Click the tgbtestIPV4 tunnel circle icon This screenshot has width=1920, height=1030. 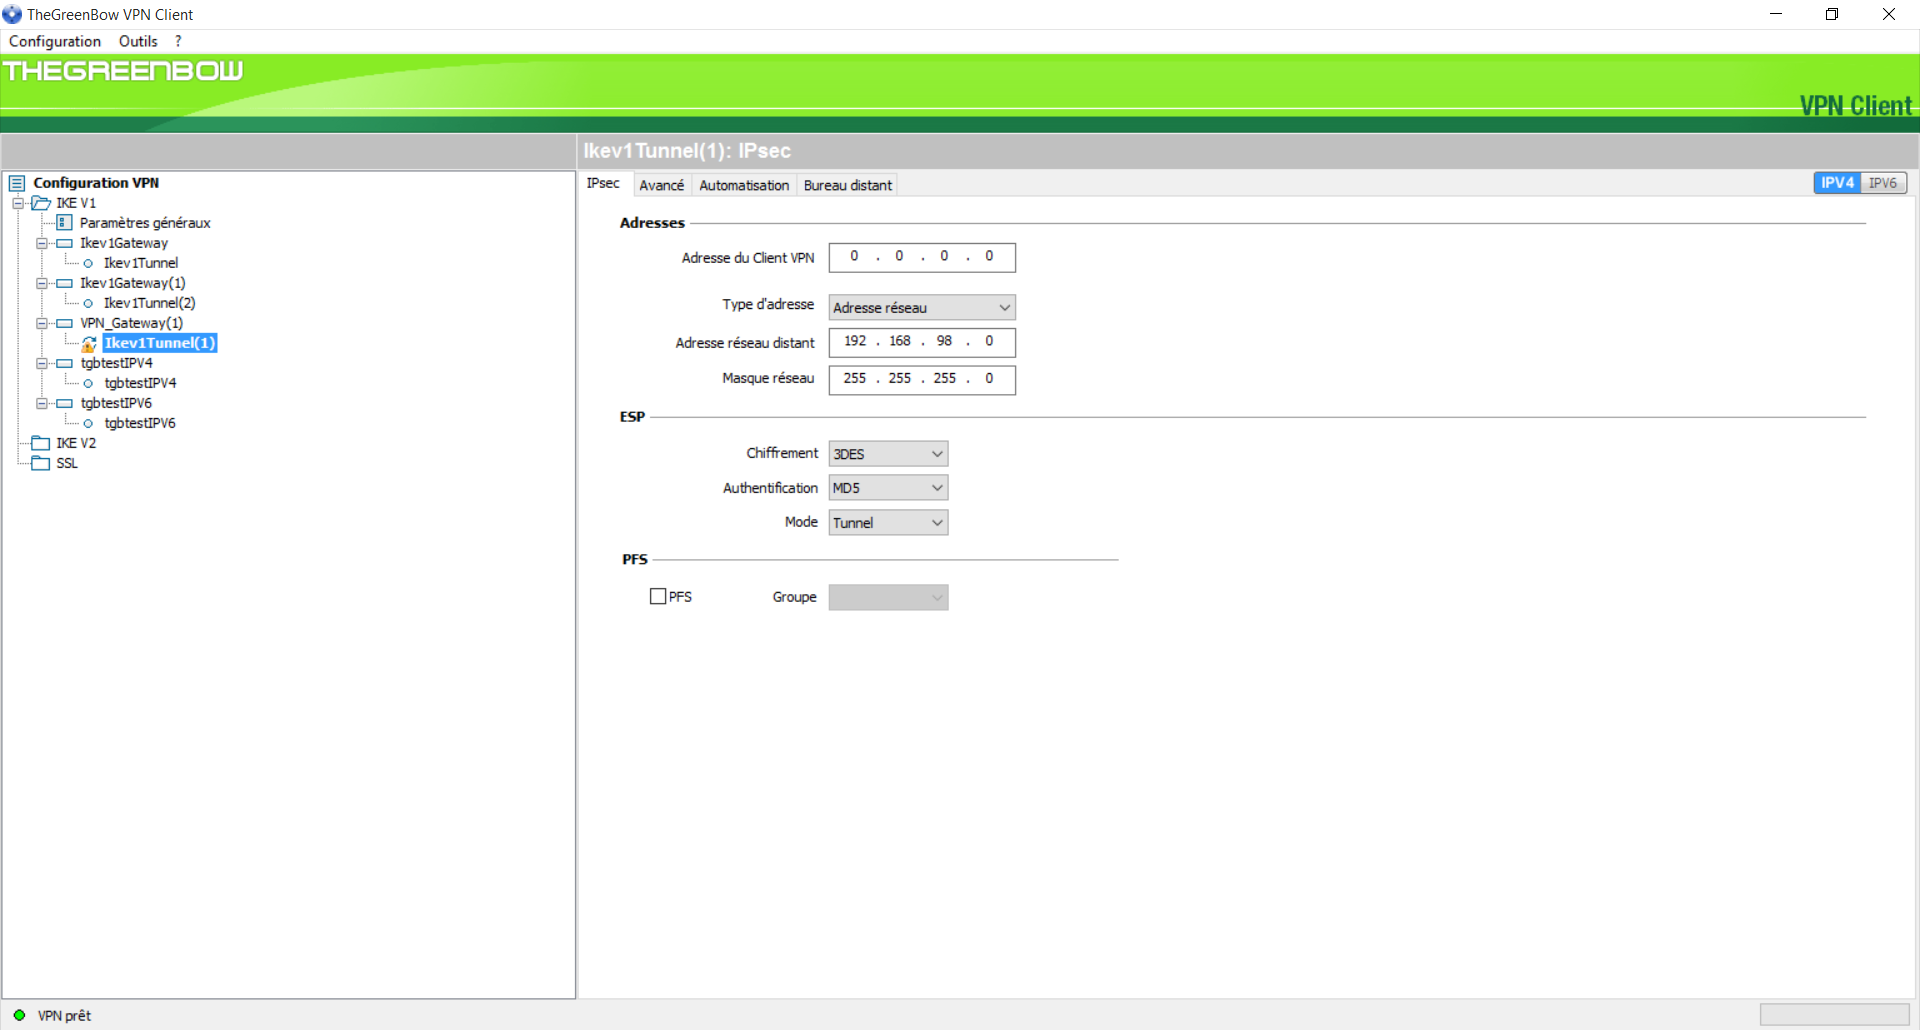(88, 383)
